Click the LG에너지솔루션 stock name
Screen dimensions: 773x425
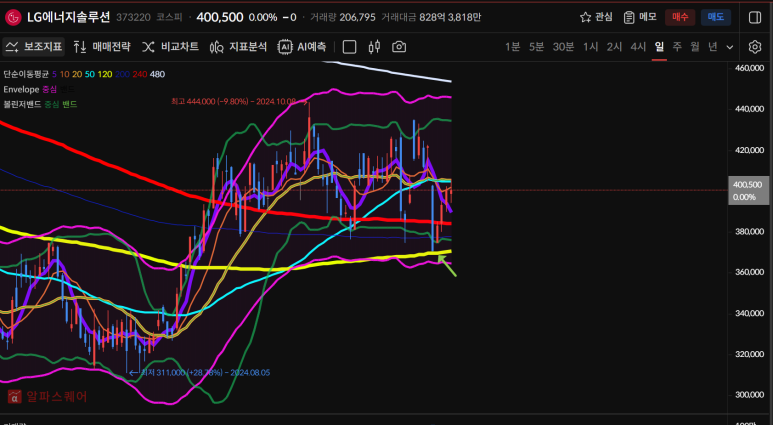point(69,18)
